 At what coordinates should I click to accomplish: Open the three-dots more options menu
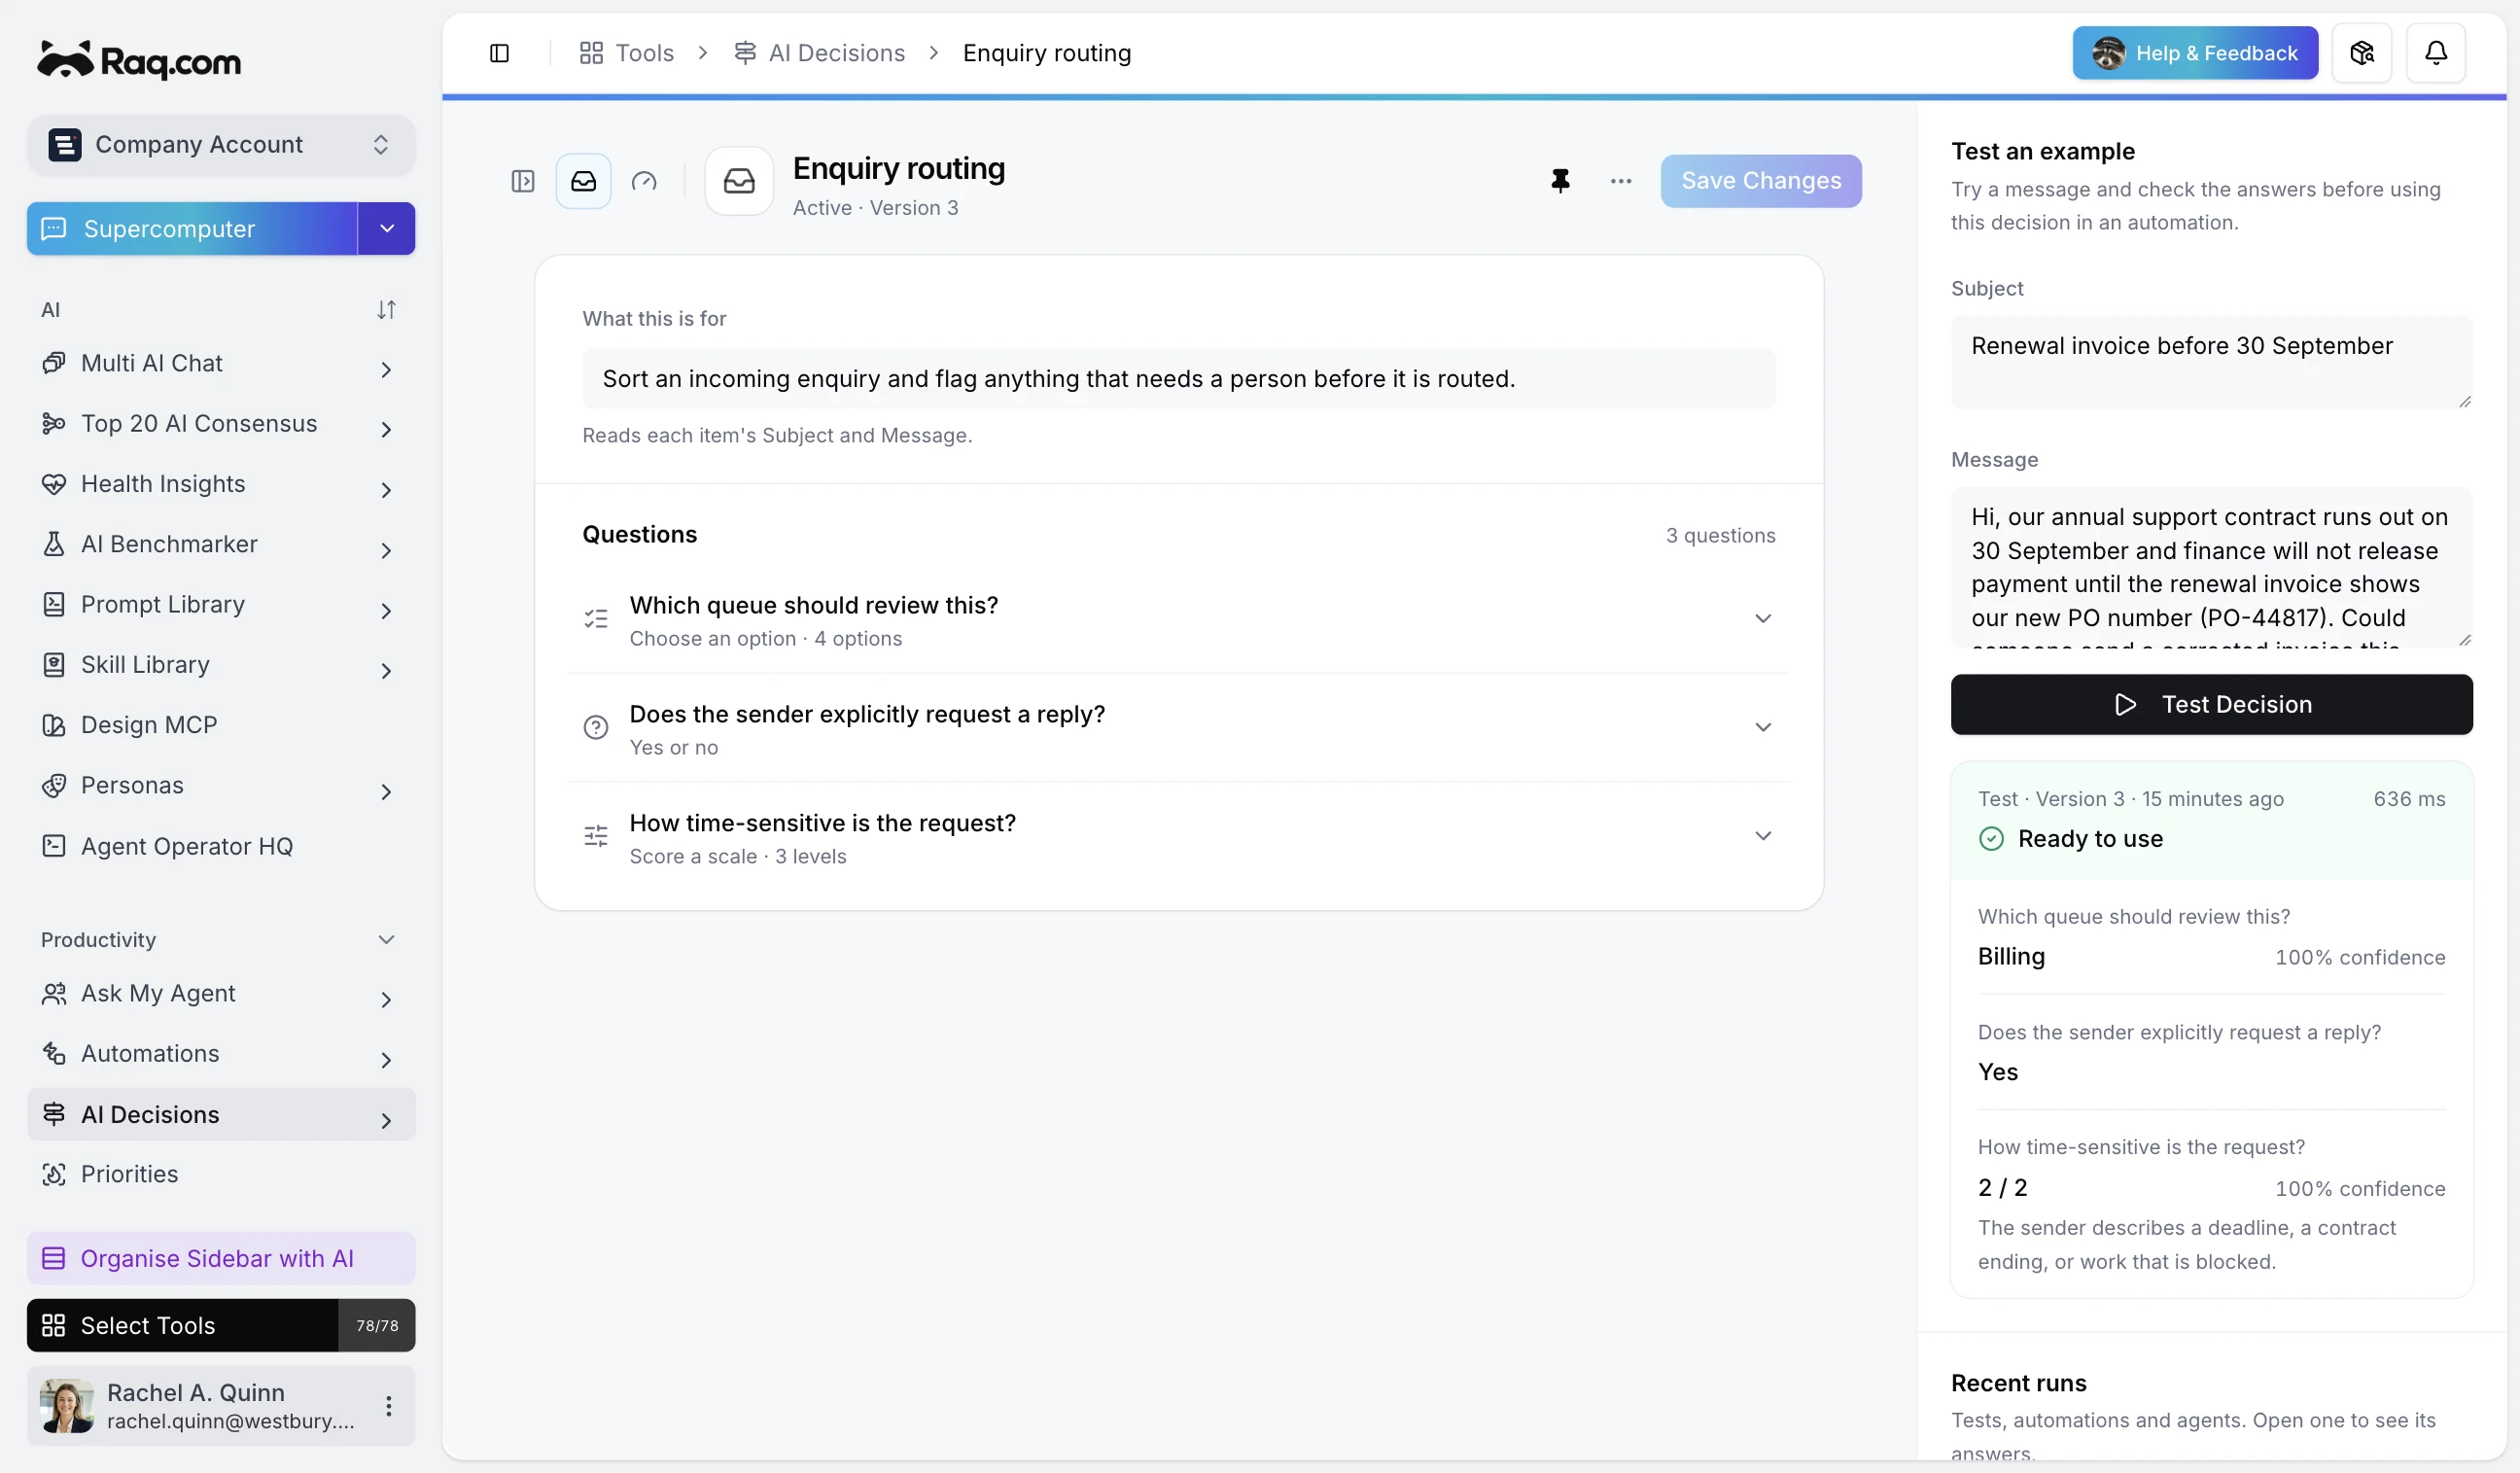tap(1621, 181)
